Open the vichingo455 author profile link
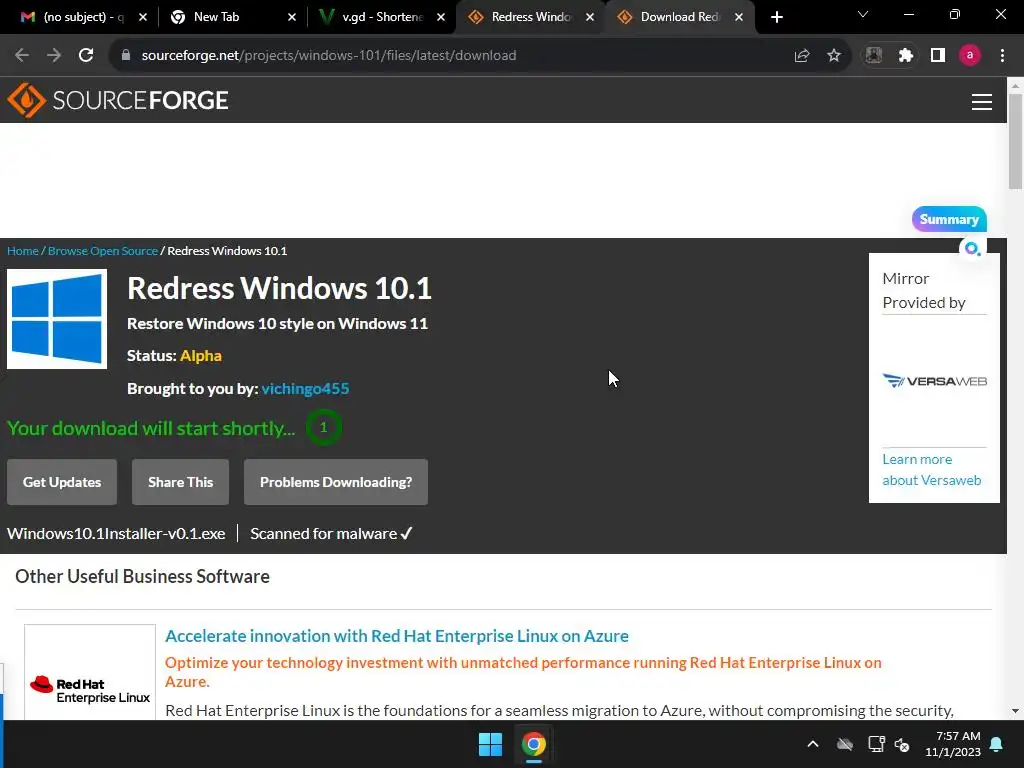1024x768 pixels. pyautogui.click(x=305, y=389)
